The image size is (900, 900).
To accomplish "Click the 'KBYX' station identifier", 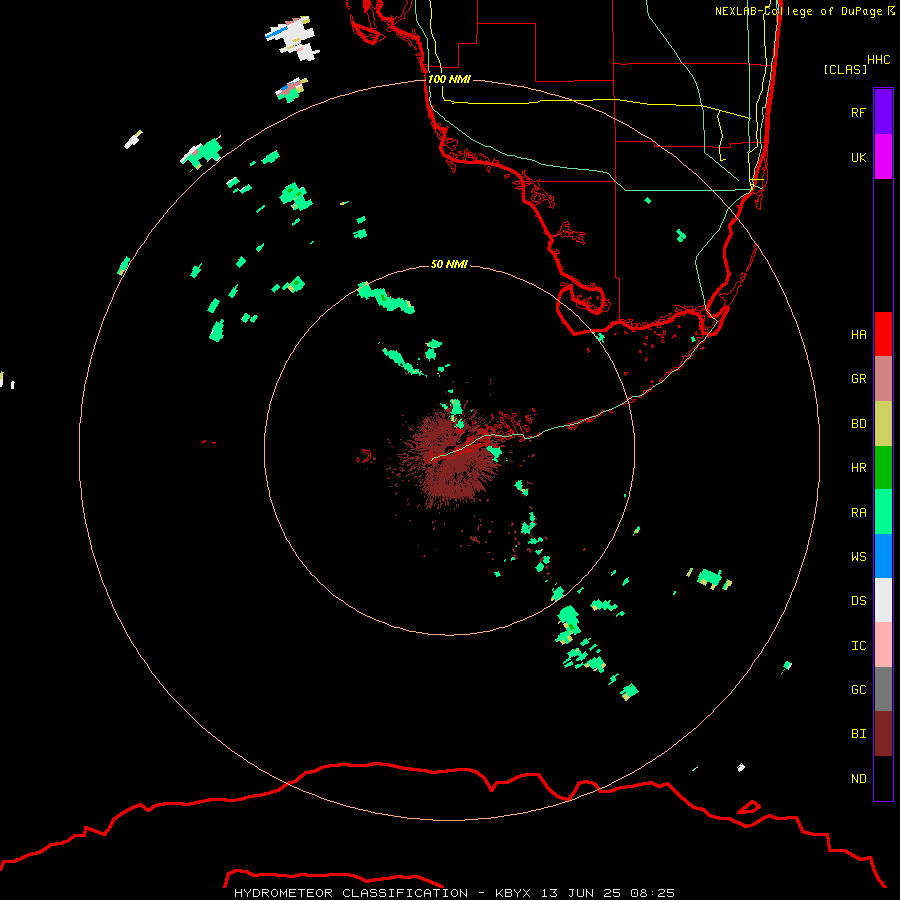I will click(x=513, y=893).
